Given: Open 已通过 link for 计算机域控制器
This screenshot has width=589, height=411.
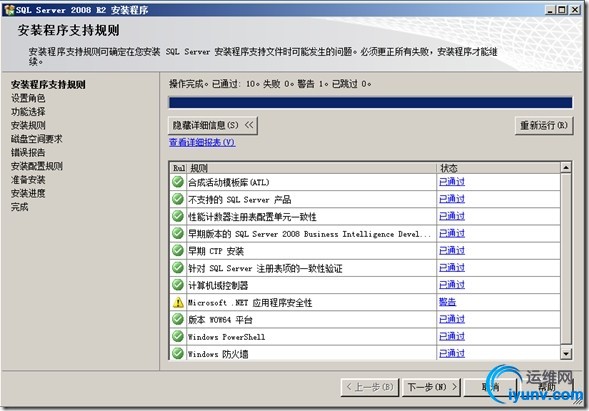Looking at the screenshot, I should (452, 285).
